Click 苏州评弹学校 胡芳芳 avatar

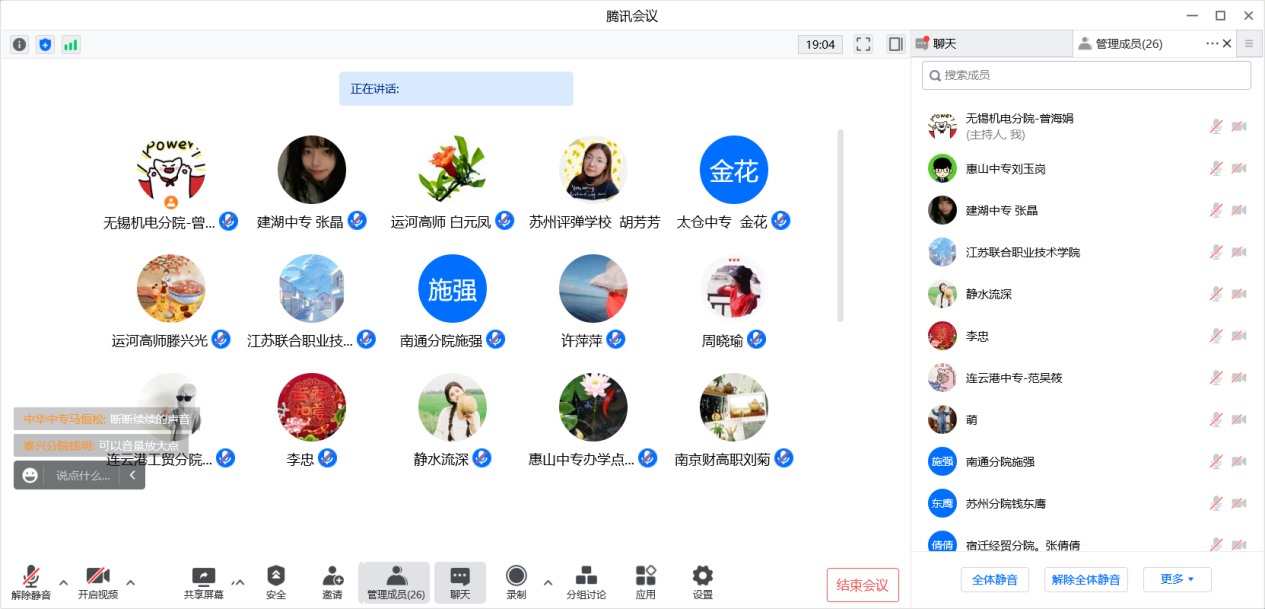[x=593, y=170]
